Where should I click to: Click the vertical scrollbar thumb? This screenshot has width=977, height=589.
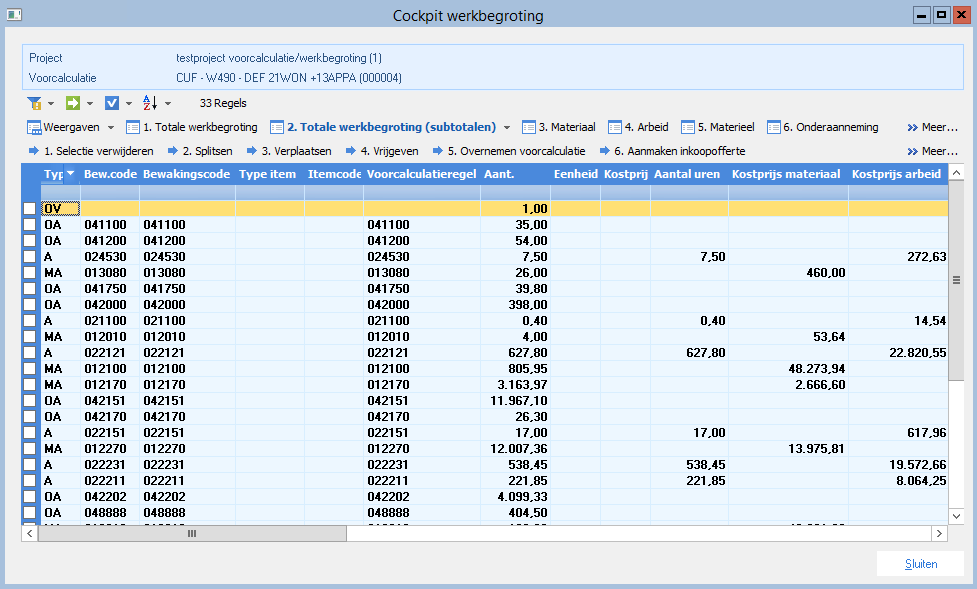click(x=956, y=280)
